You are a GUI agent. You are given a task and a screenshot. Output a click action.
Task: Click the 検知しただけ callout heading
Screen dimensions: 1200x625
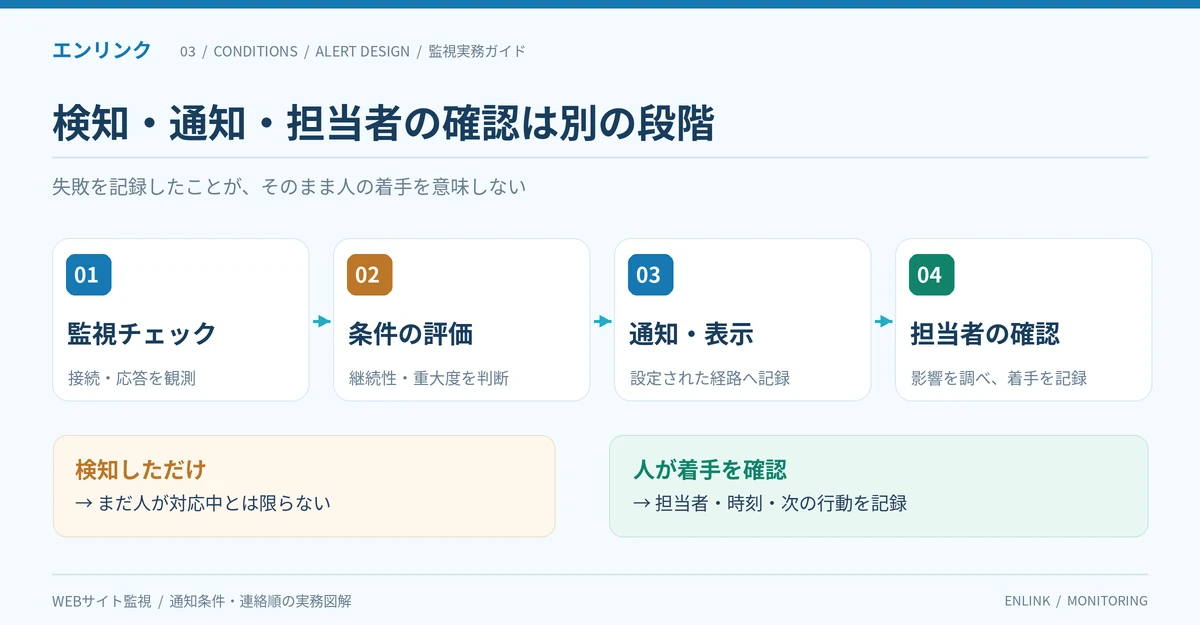(140, 469)
